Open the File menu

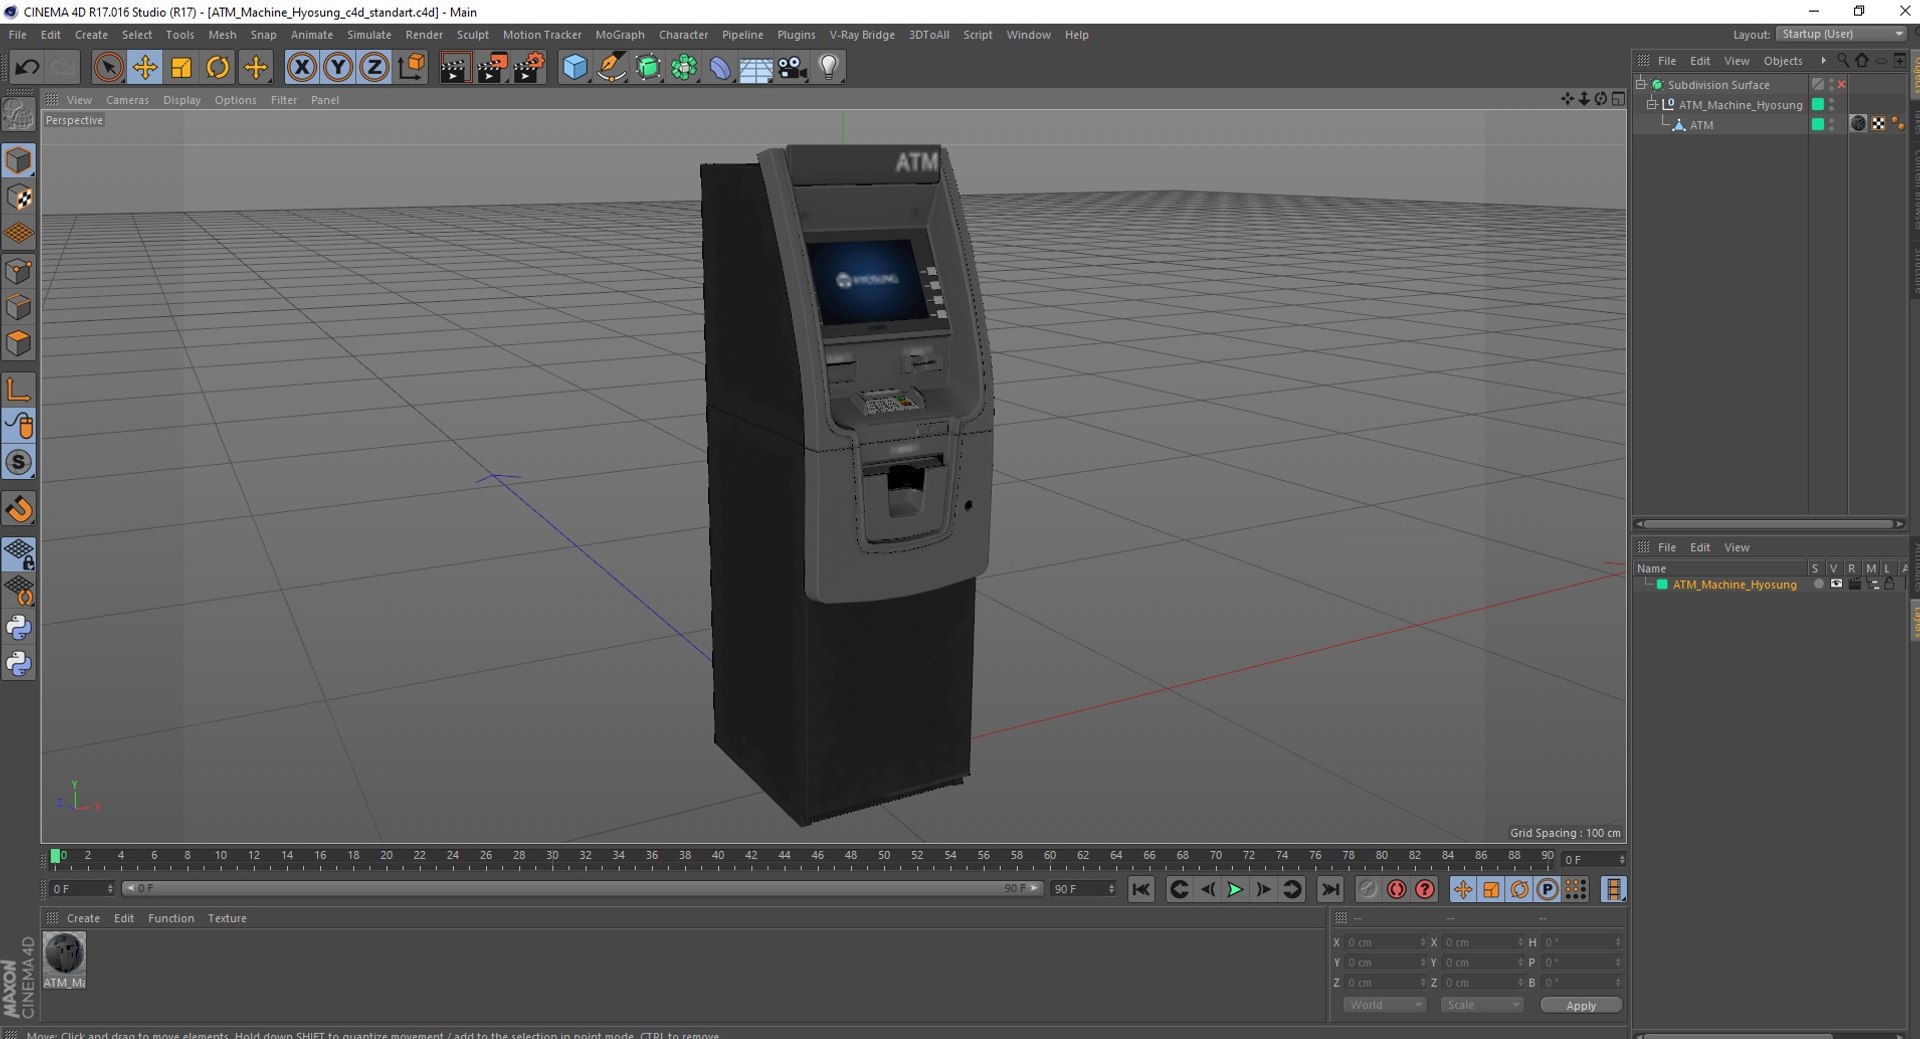17,34
